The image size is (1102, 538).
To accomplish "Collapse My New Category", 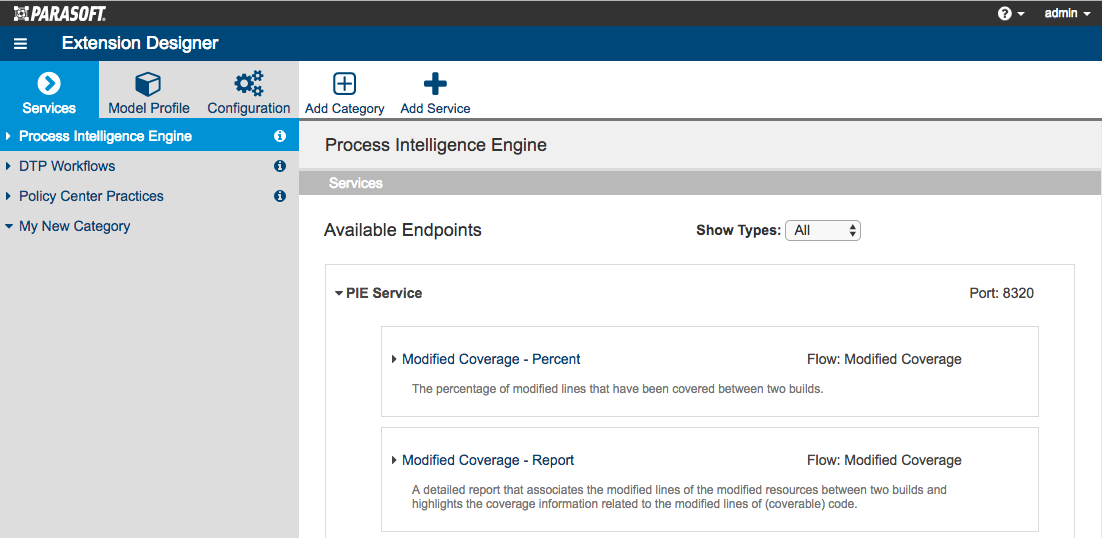I will tap(8, 227).
